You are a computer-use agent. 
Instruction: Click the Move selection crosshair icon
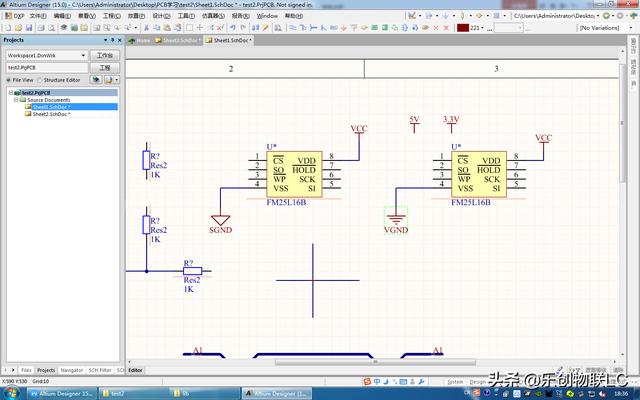click(x=200, y=28)
